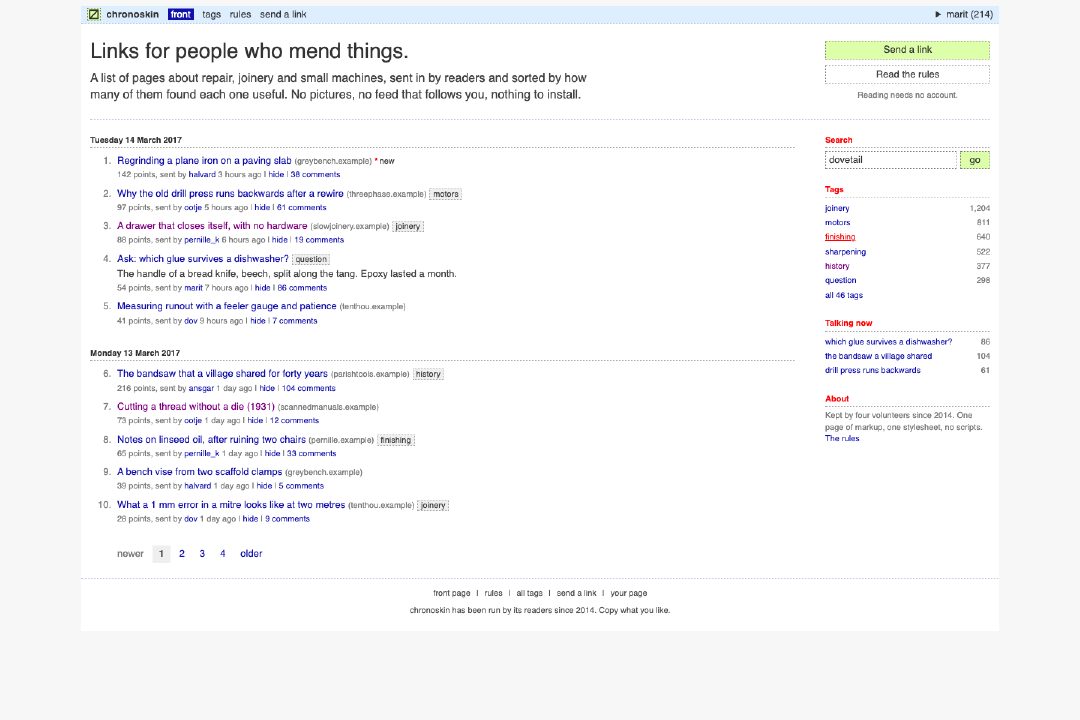
Task: View 61 comments on drill press story
Action: pyautogui.click(x=302, y=207)
